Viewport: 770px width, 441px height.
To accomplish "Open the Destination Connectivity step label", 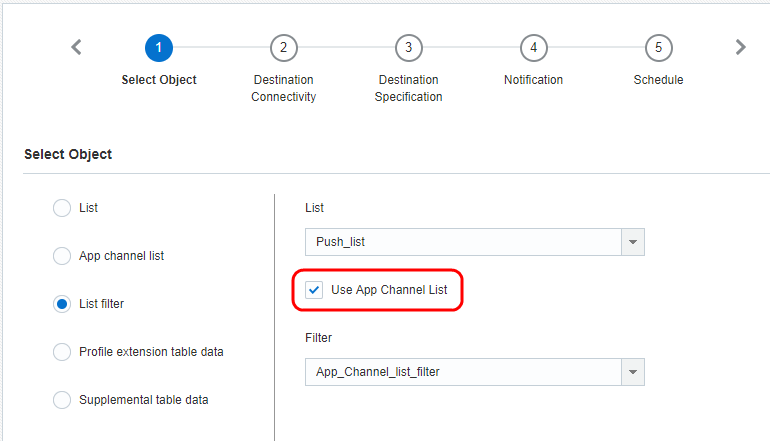I will click(x=283, y=88).
